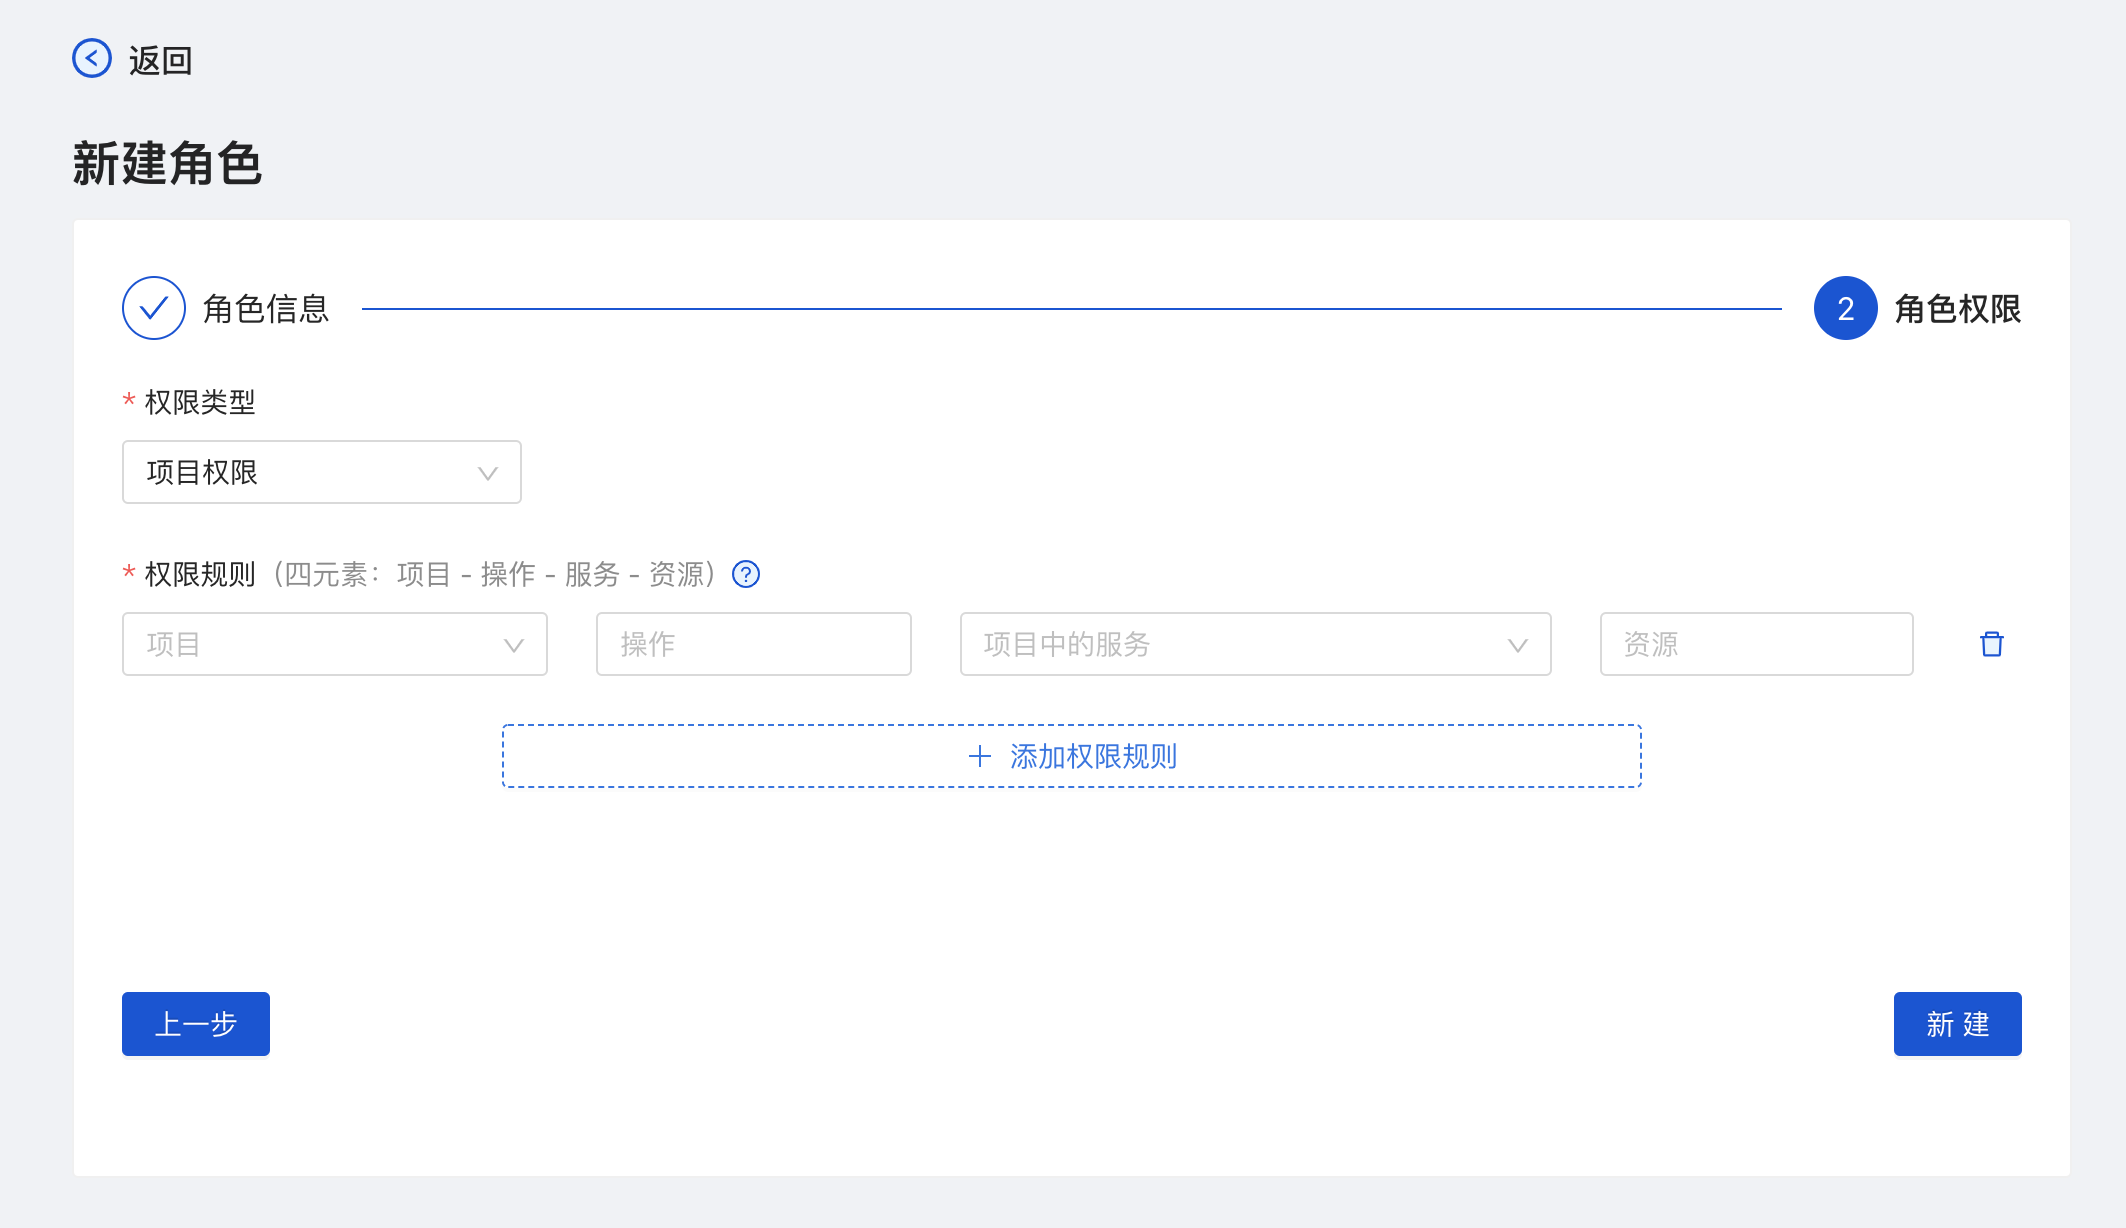2126x1228 pixels.
Task: Select the 角色权限 step label
Action: pyautogui.click(x=1957, y=309)
